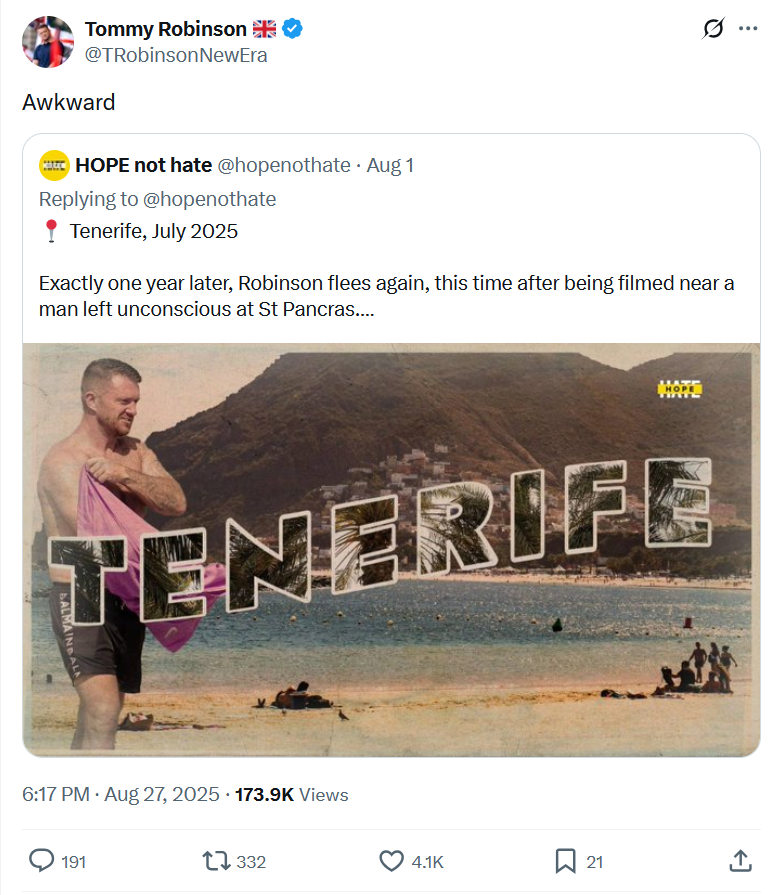Open Tommy Robinson's profile avatar
This screenshot has width=769, height=895.
point(47,41)
